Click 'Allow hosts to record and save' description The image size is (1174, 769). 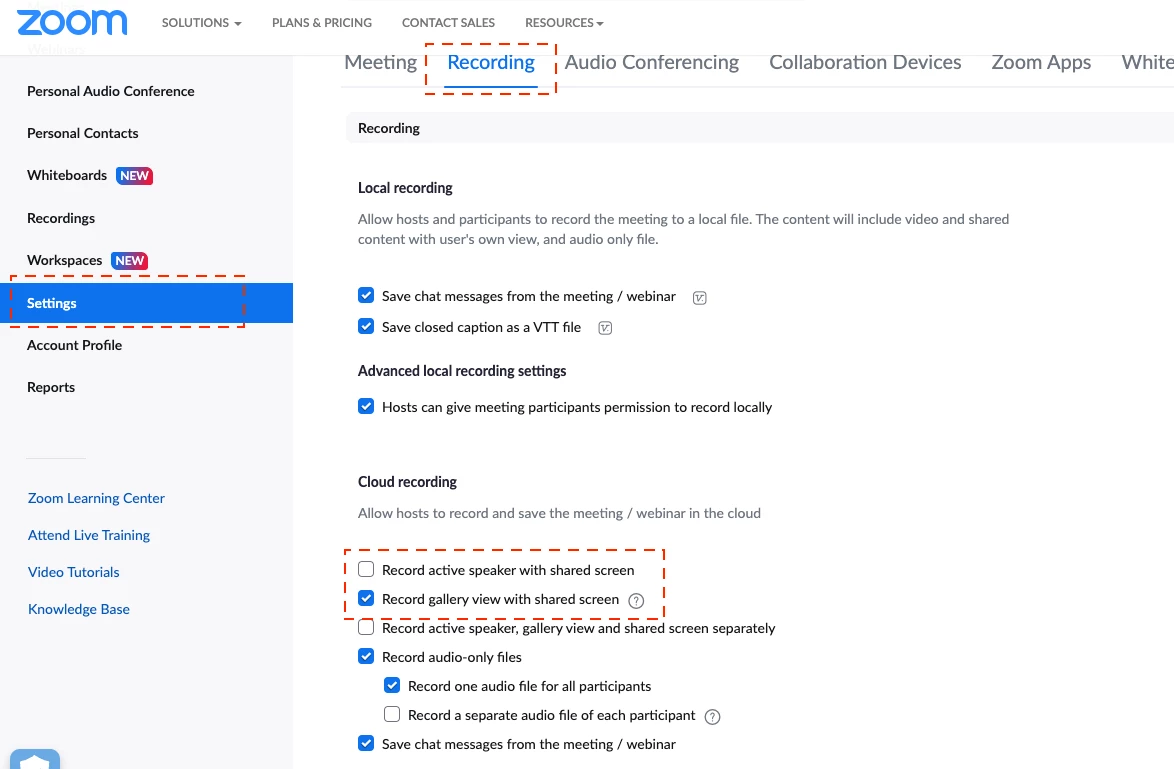[559, 514]
